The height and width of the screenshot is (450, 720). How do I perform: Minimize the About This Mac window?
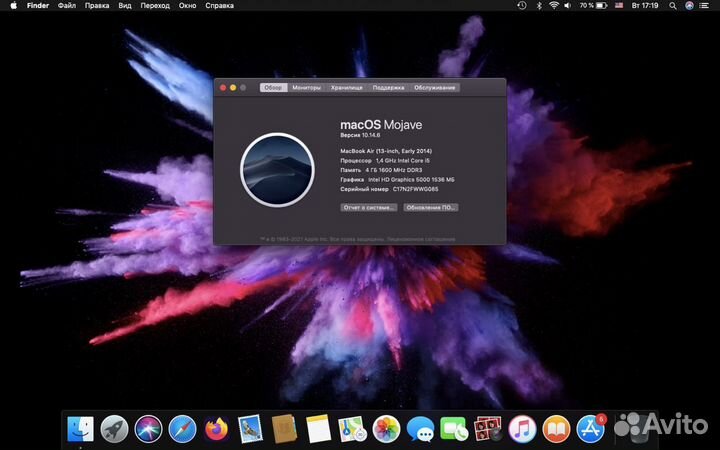(233, 87)
